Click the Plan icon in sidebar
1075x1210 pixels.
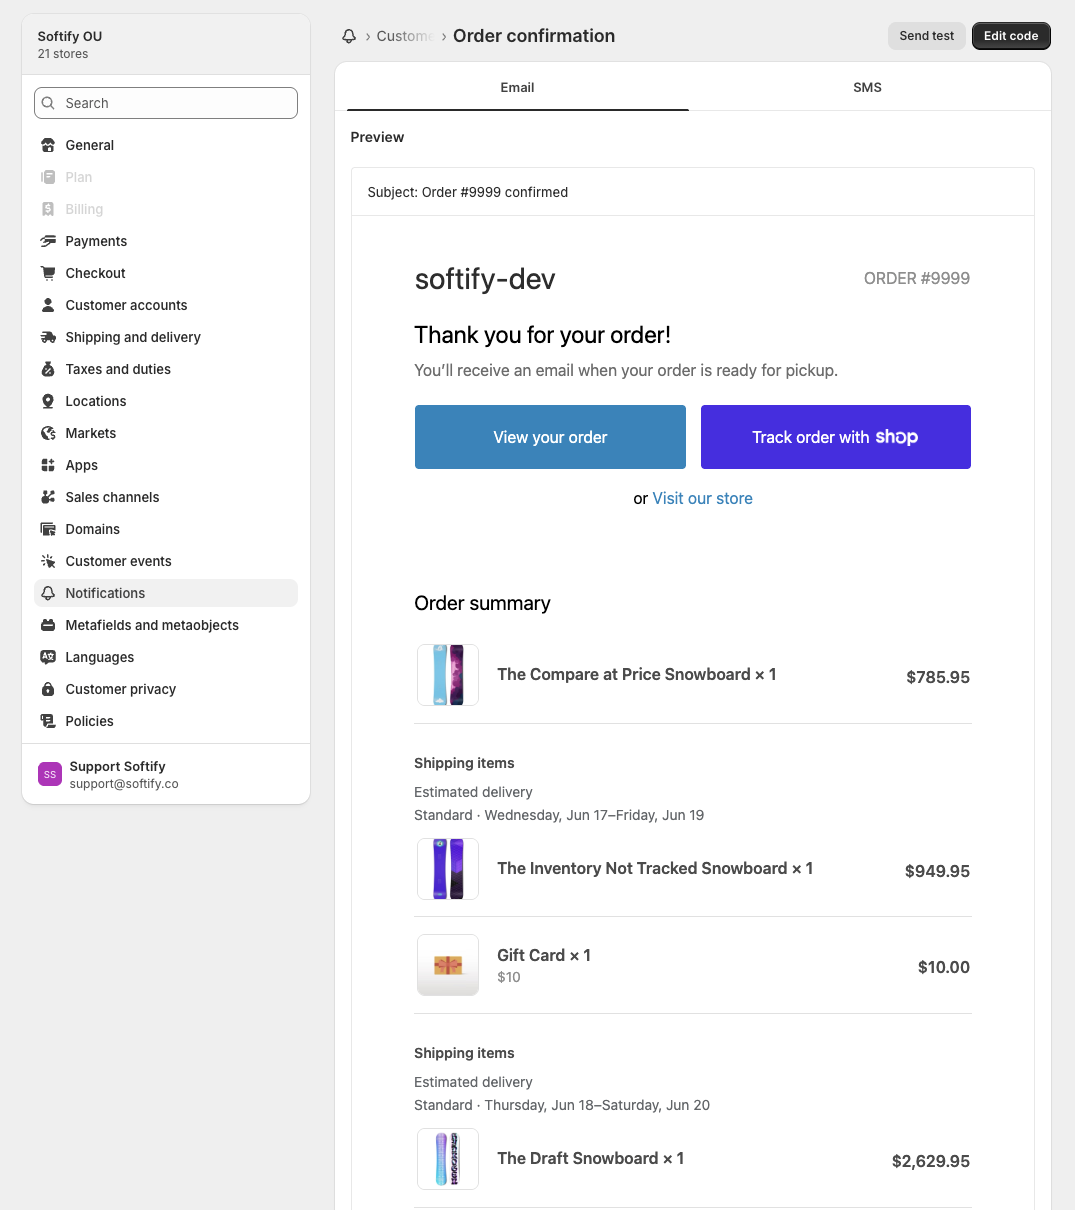(48, 177)
